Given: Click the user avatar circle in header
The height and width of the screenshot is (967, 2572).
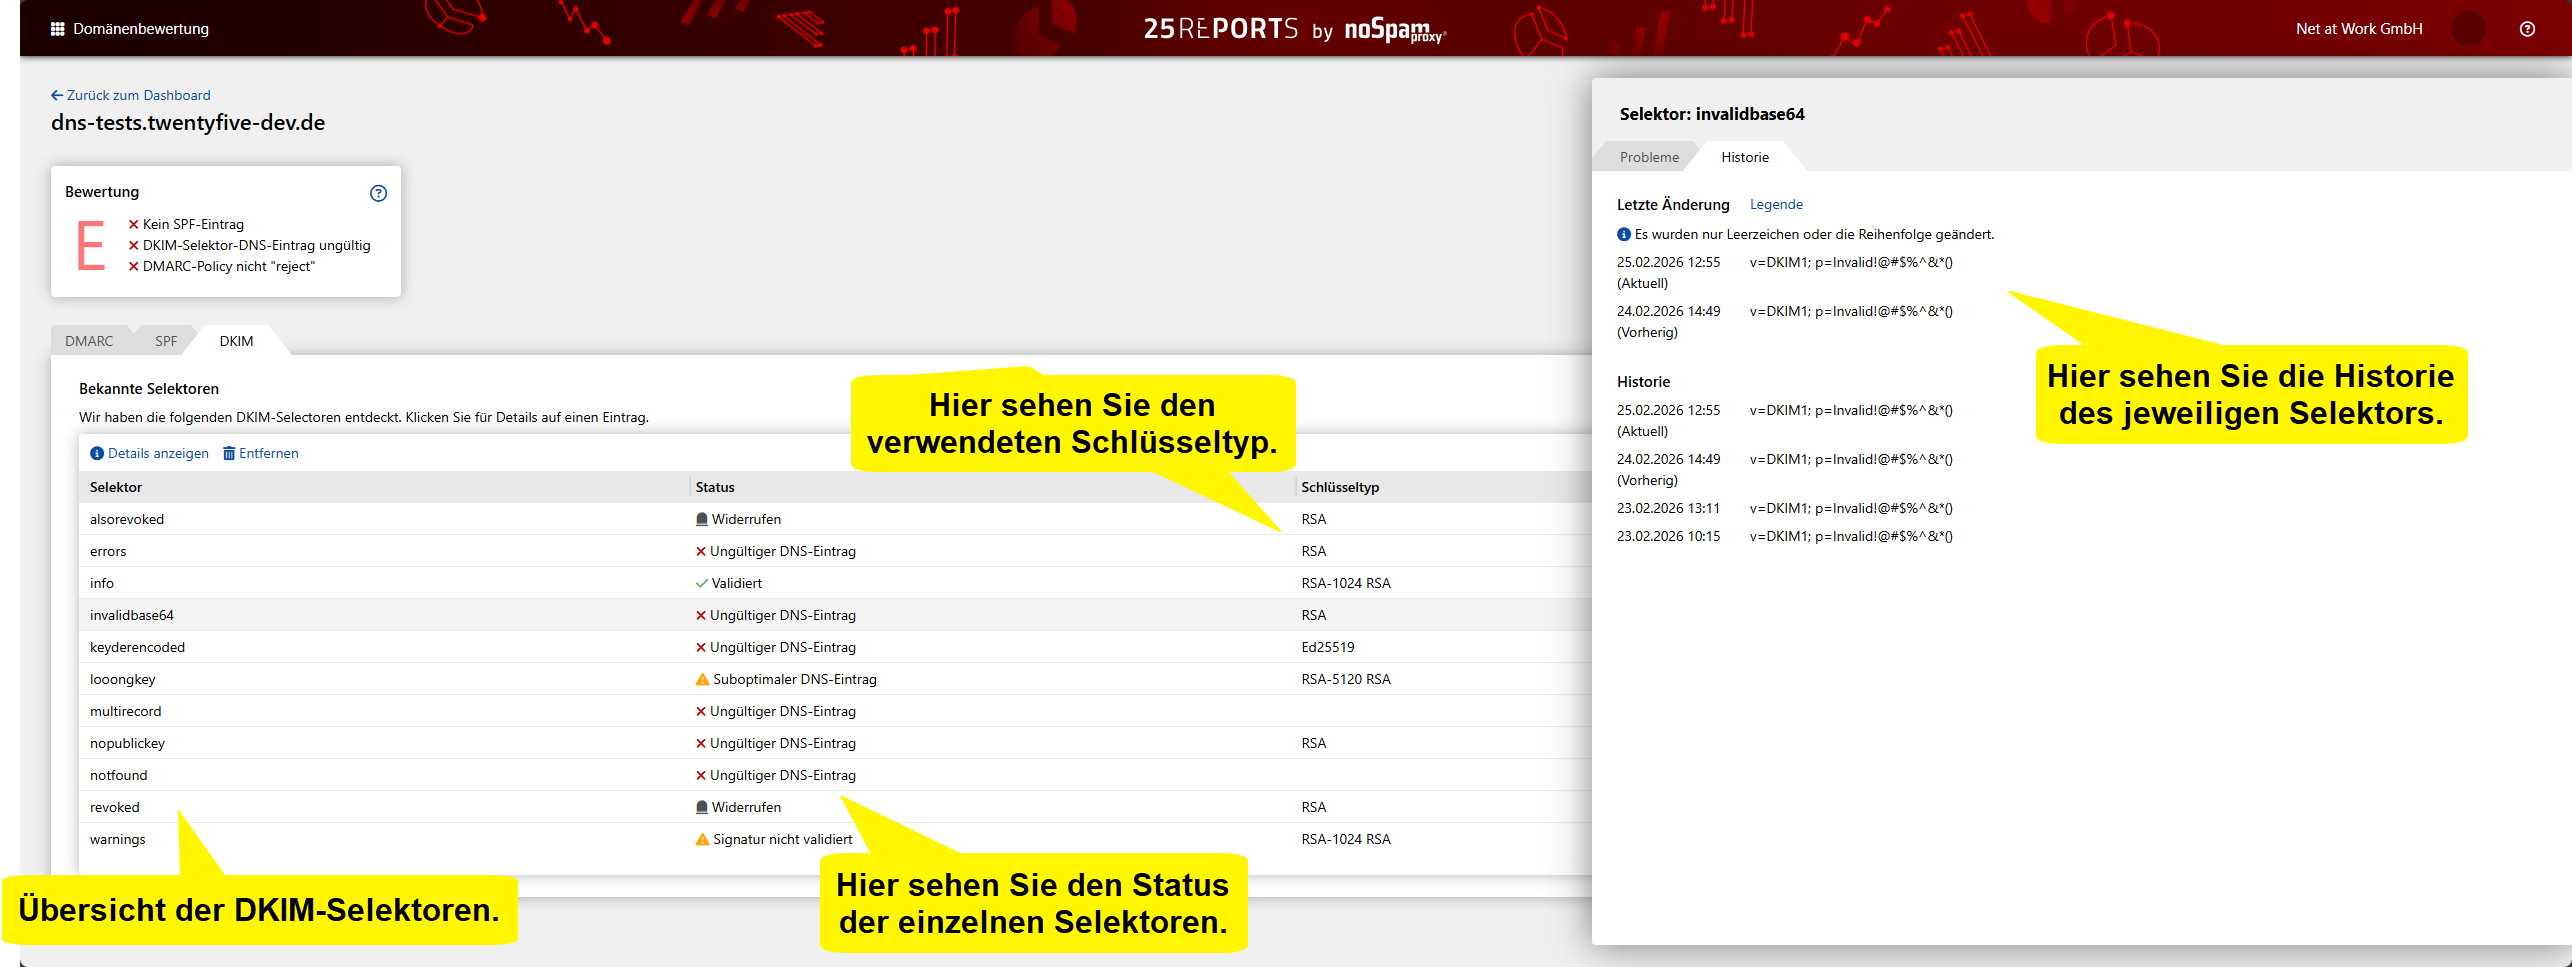Looking at the screenshot, I should pos(2469,29).
